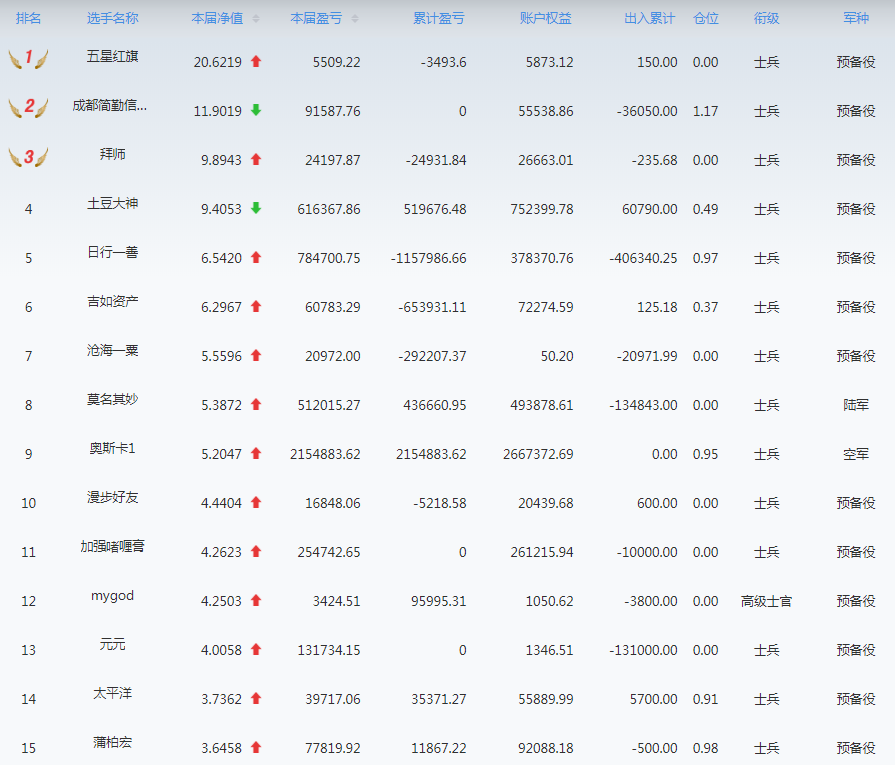This screenshot has width=895, height=765.
Task: Click the 累计盈亏 column header
Action: [x=438, y=18]
